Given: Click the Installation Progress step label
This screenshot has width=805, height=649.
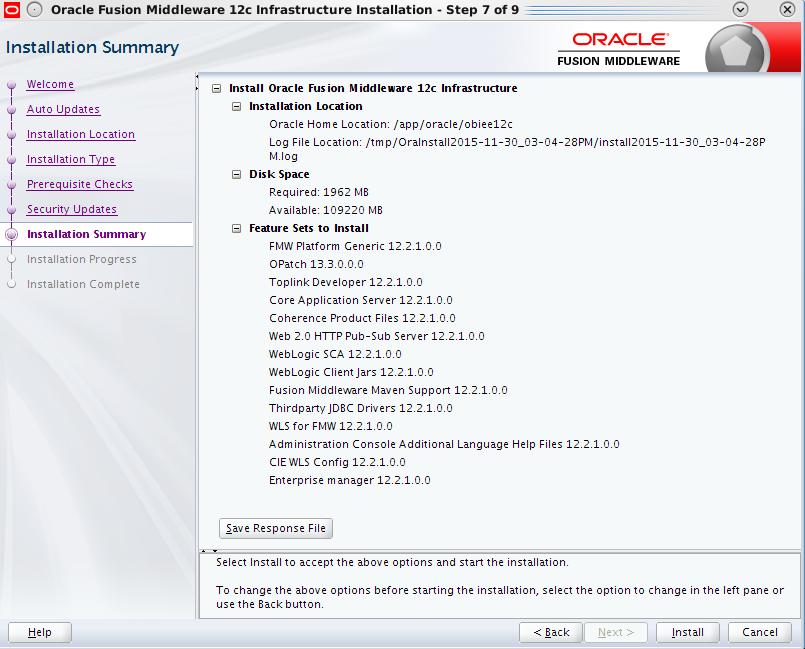Looking at the screenshot, I should (x=82, y=259).
